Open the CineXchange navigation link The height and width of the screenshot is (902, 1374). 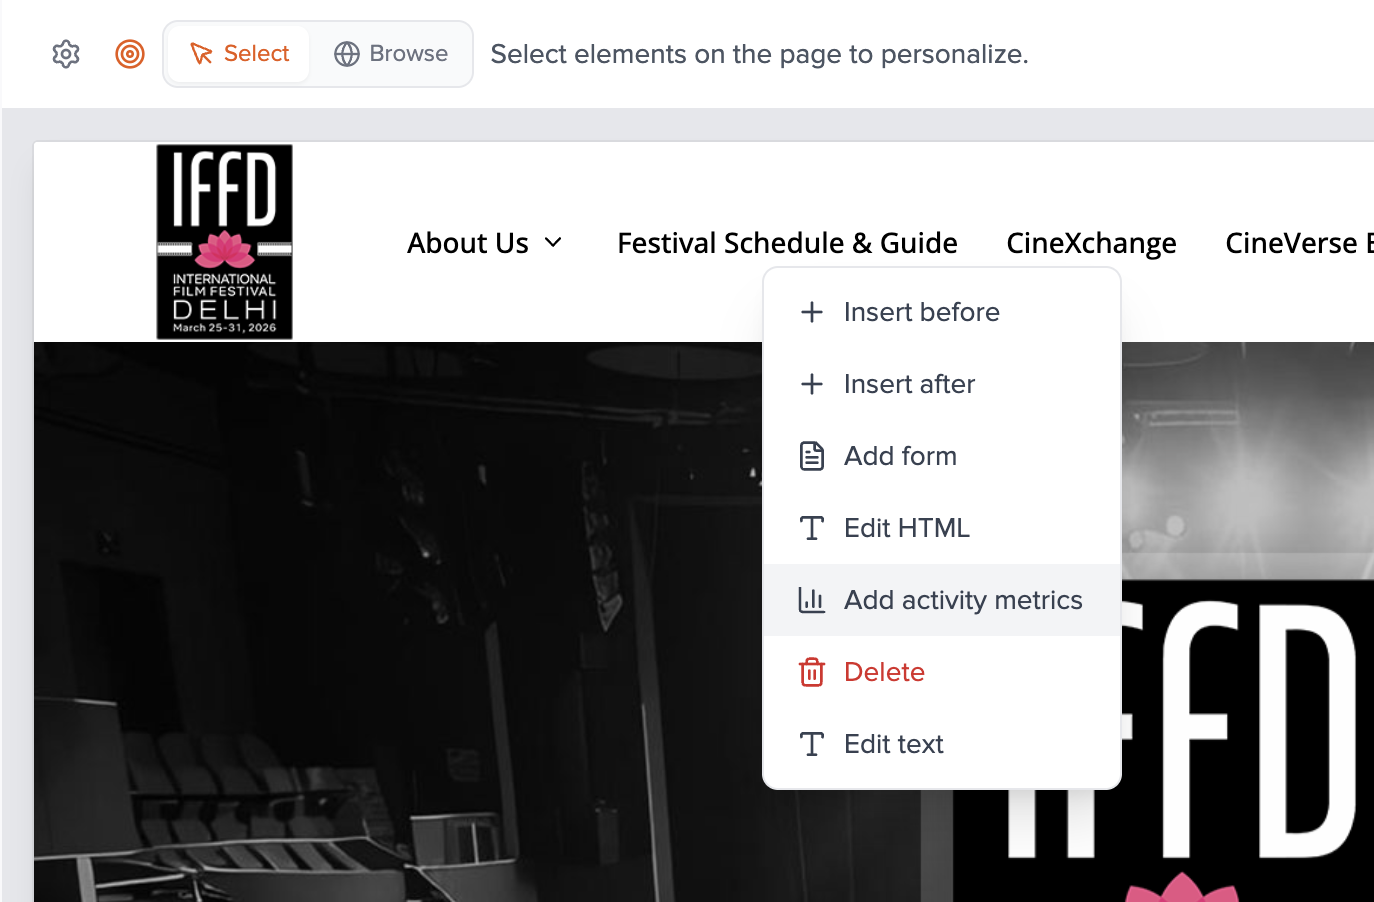(1091, 243)
